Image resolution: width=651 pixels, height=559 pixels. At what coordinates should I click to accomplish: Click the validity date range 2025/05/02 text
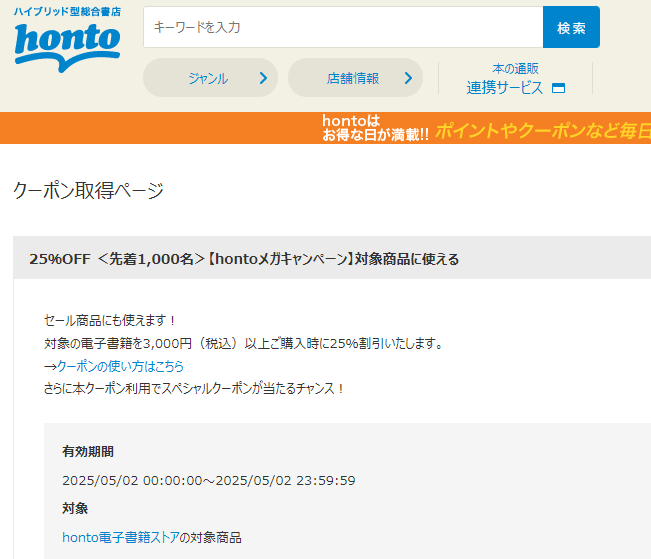point(209,481)
